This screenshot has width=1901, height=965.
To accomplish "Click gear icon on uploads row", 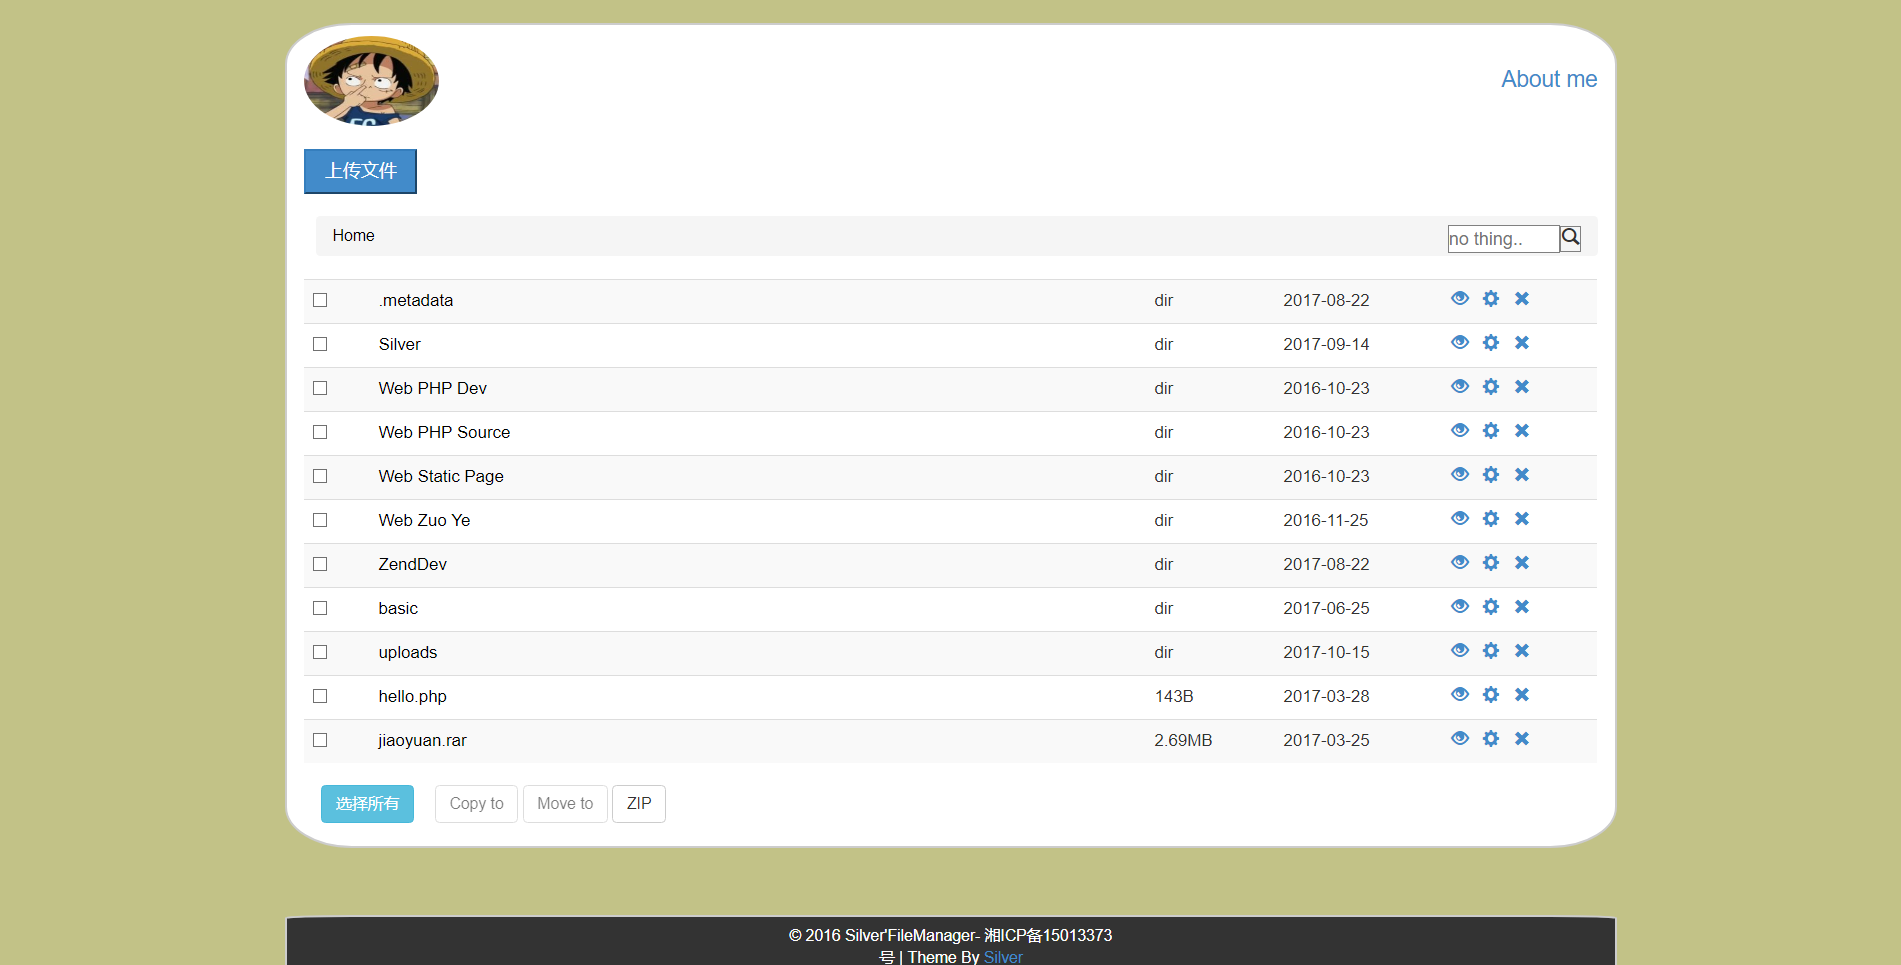I will point(1491,651).
